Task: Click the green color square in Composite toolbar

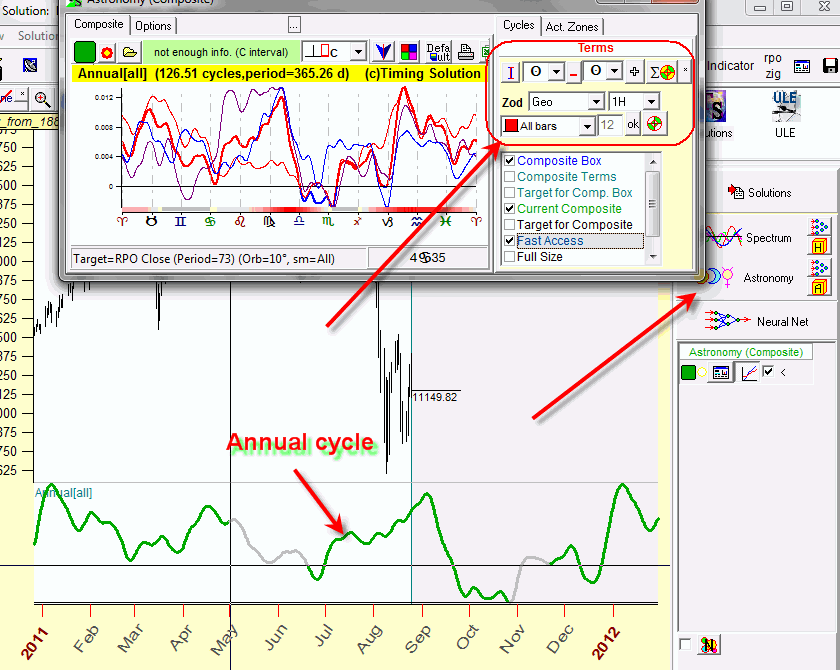Action: (x=85, y=52)
